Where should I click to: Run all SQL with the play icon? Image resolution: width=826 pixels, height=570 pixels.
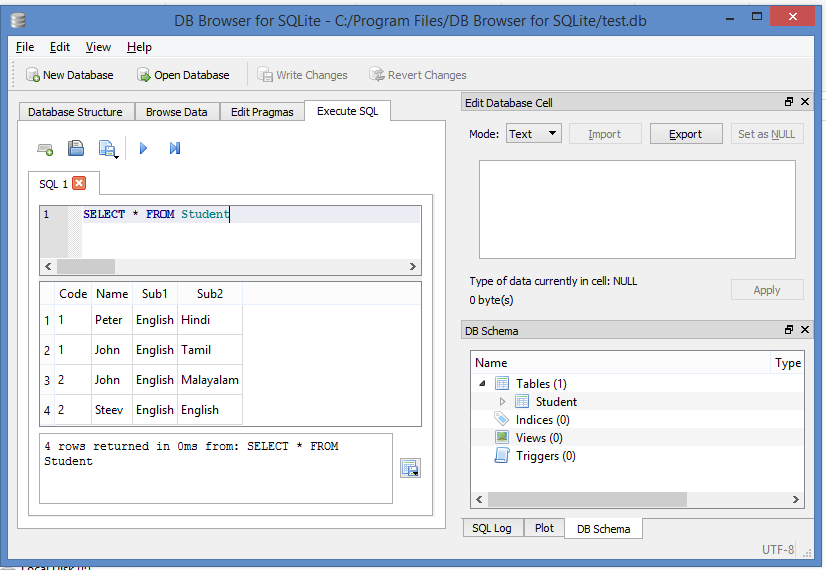[143, 149]
